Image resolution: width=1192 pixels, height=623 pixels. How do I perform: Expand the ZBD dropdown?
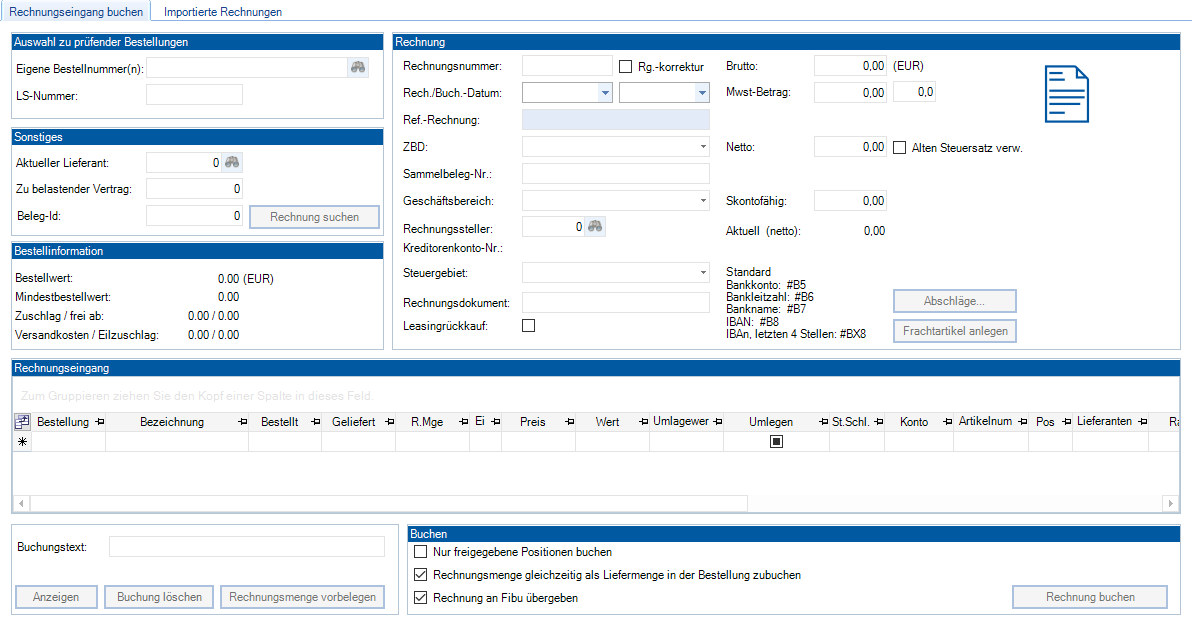click(x=703, y=147)
